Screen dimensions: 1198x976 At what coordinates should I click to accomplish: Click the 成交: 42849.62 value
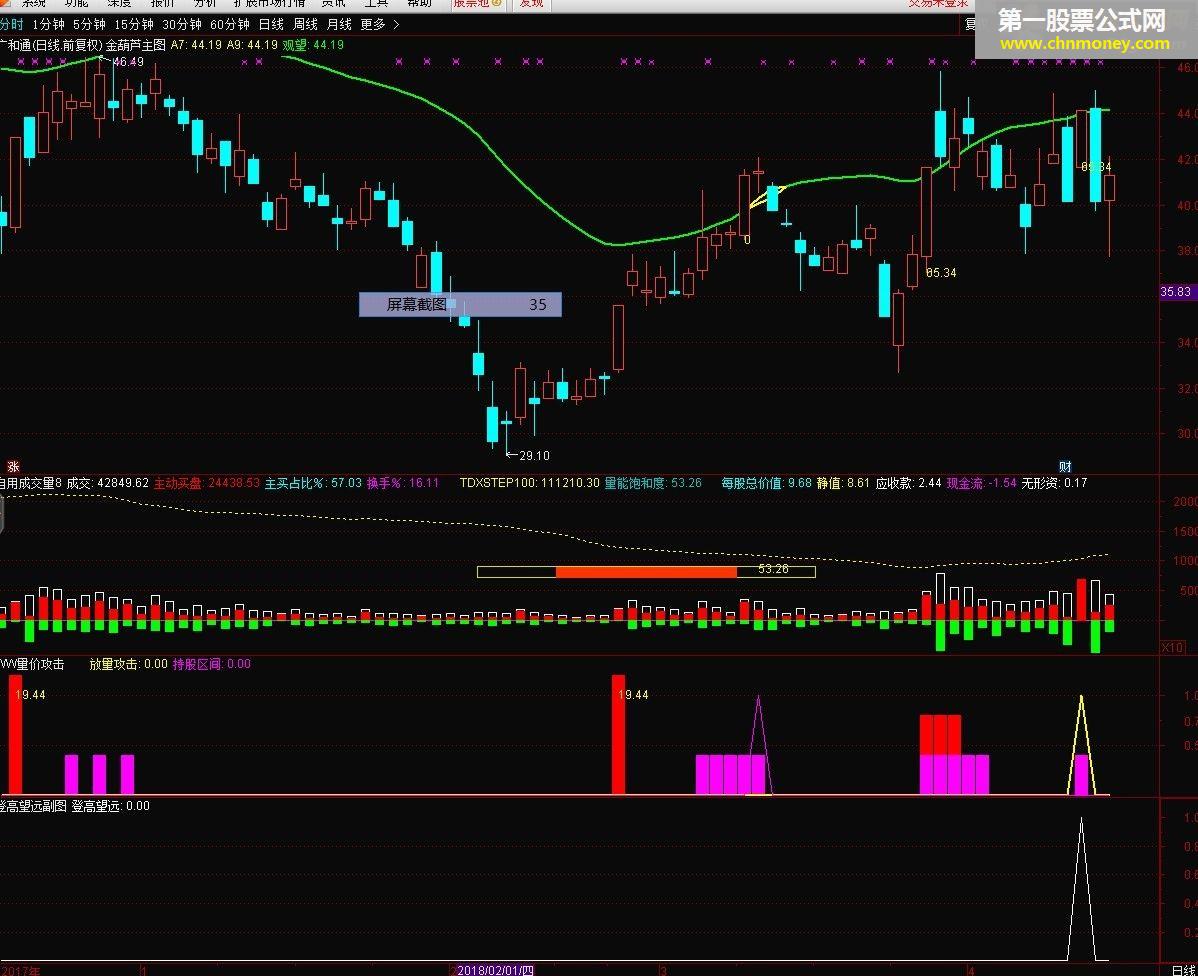[x=108, y=483]
